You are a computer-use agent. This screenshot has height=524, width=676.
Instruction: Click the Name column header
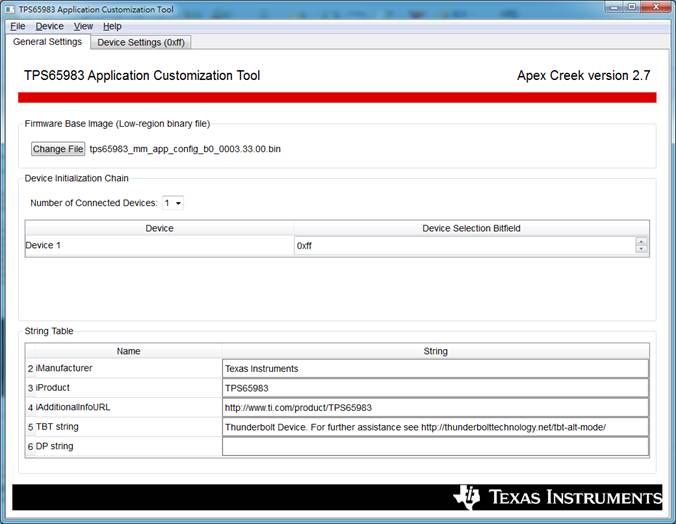coord(128,351)
